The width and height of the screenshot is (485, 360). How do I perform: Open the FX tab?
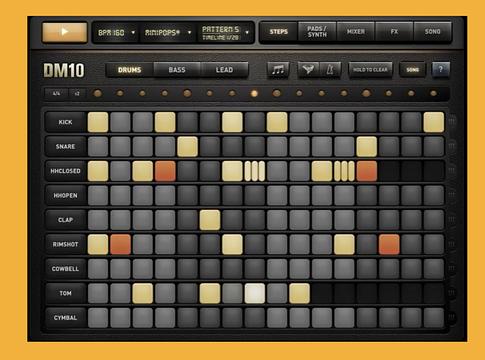tap(394, 32)
